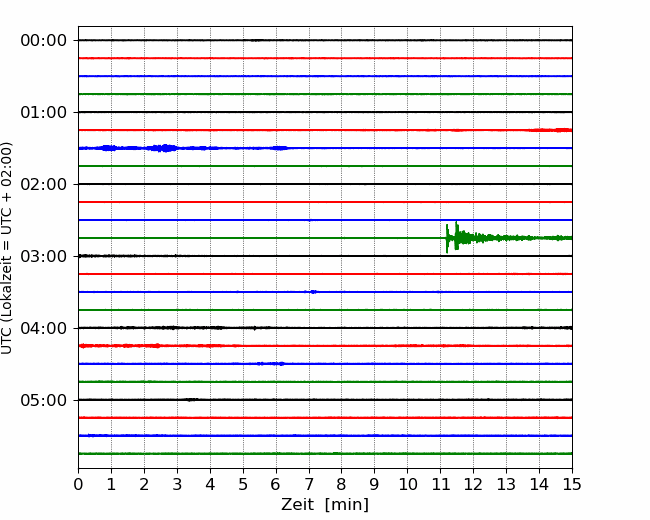Screen dimensions: 650x520
Task: Click the 04:00 hour tick label
Action: click(44, 328)
